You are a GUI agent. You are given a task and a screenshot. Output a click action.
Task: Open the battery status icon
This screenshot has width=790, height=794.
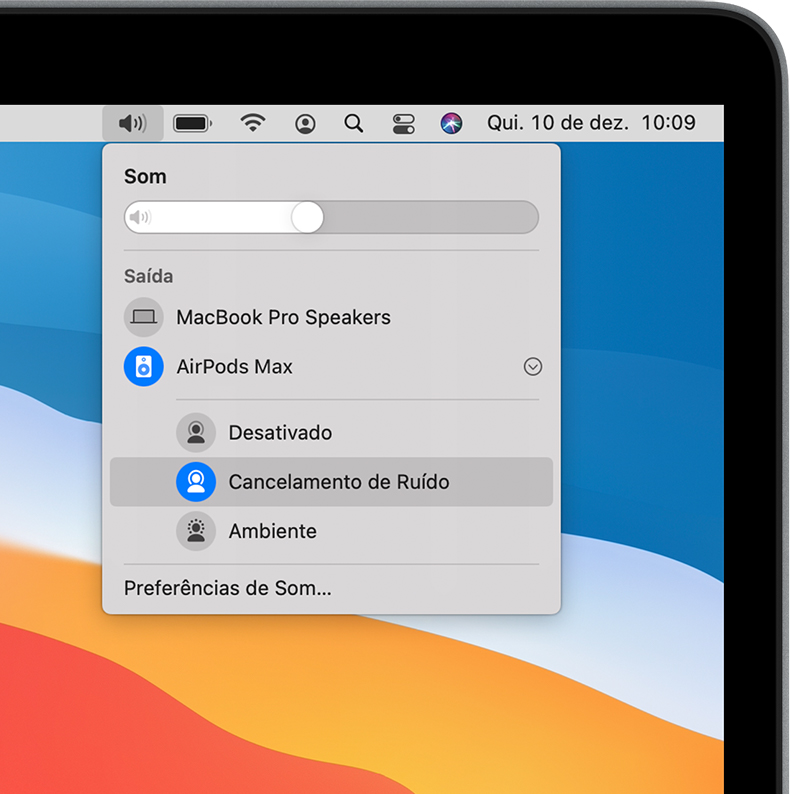pyautogui.click(x=192, y=123)
